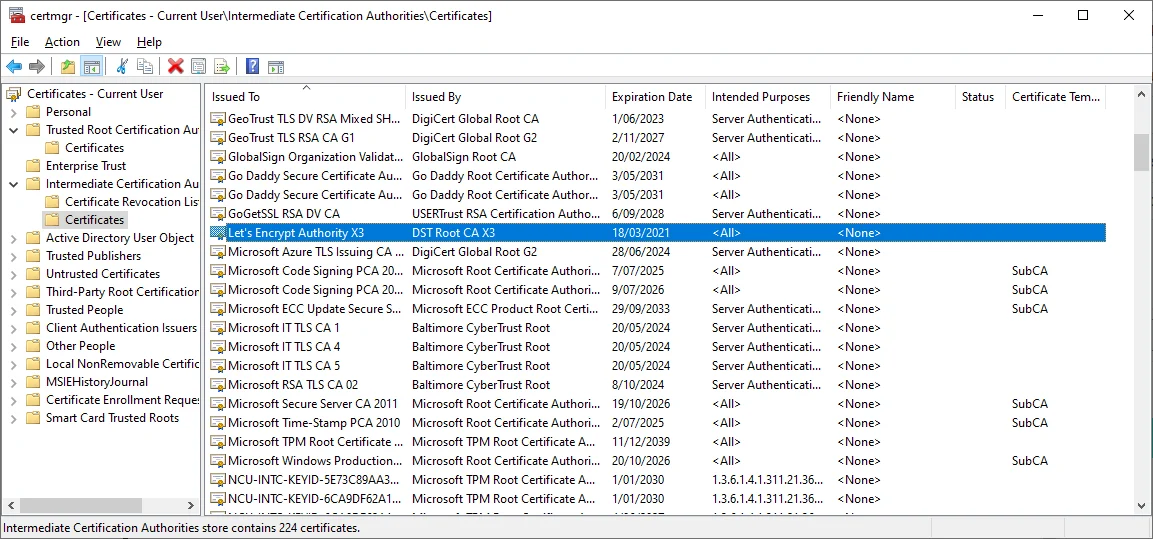Click the vertical scrollbar down arrow
Screen dimensions: 1153x539
click(1141, 505)
